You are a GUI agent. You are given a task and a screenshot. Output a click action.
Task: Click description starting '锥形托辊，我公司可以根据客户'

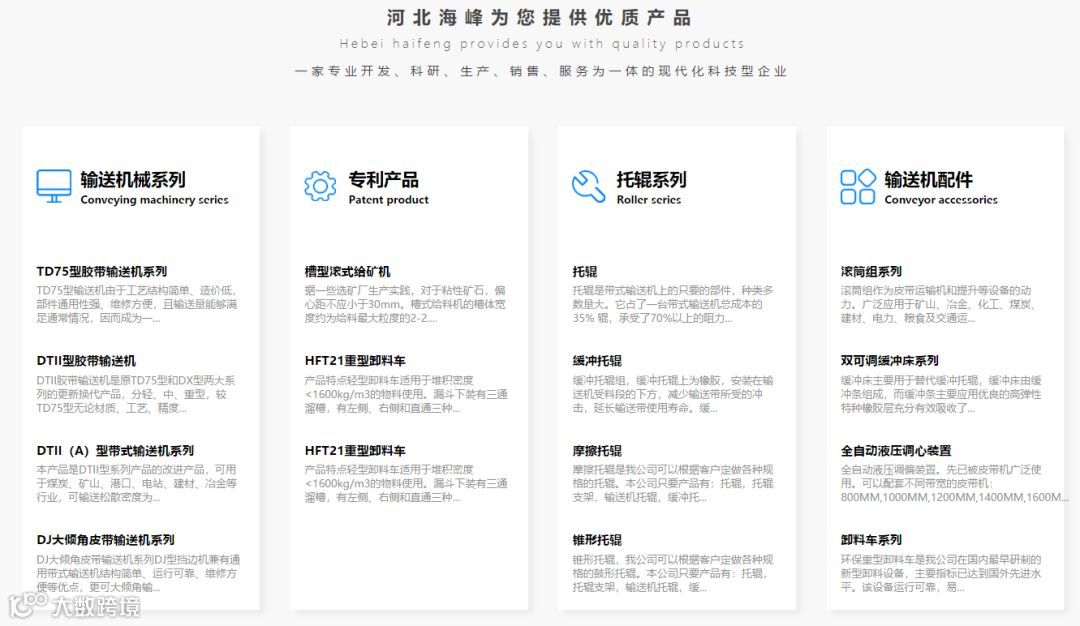[x=673, y=573]
